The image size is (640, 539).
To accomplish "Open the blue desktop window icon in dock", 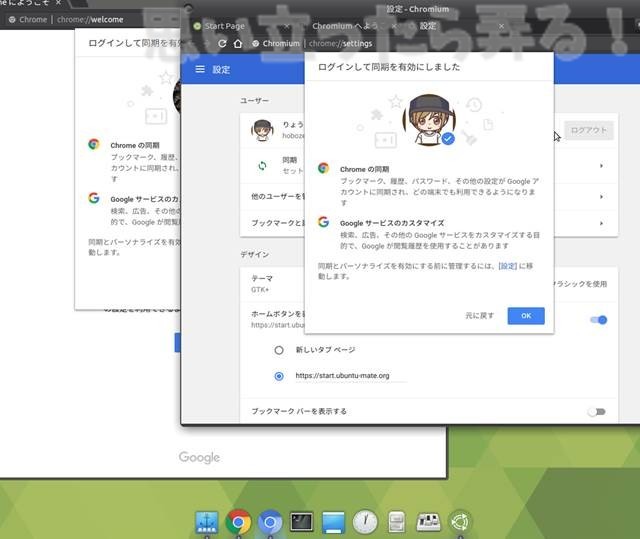I will (333, 523).
